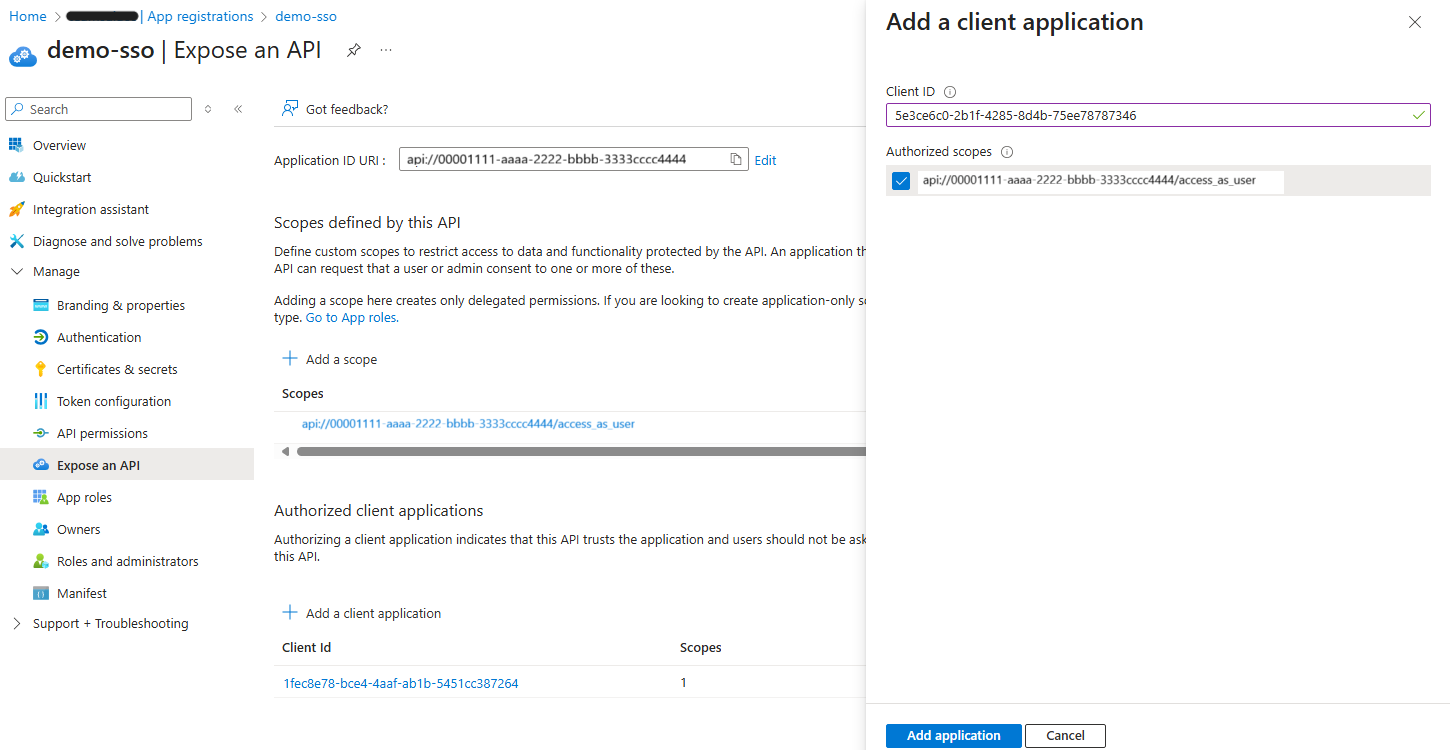Open Token configuration

coord(113,401)
